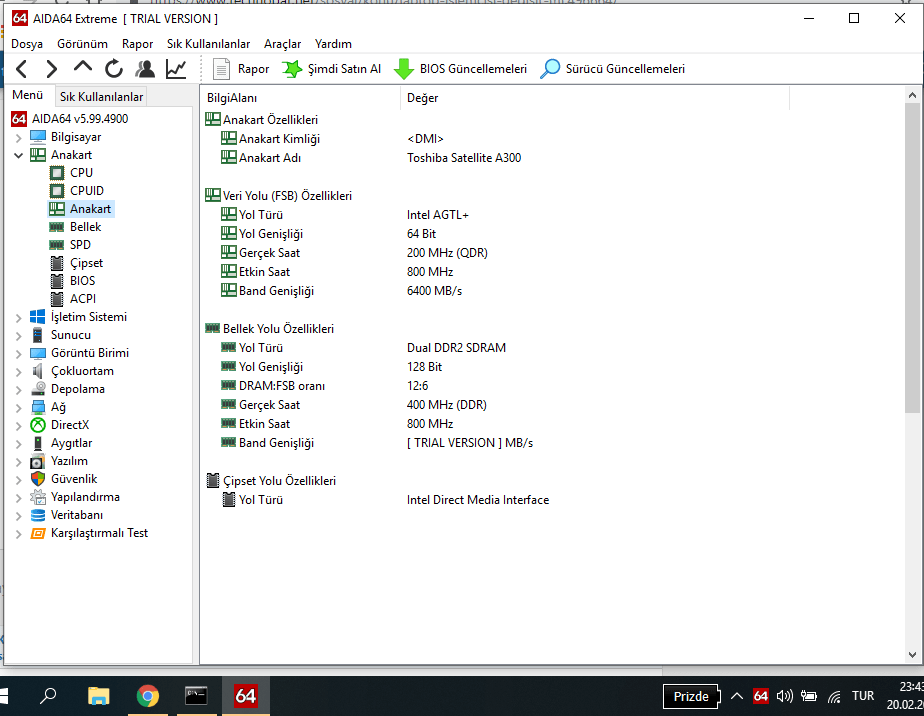Switch to the Menü tab
This screenshot has height=716, width=924.
coord(28,95)
